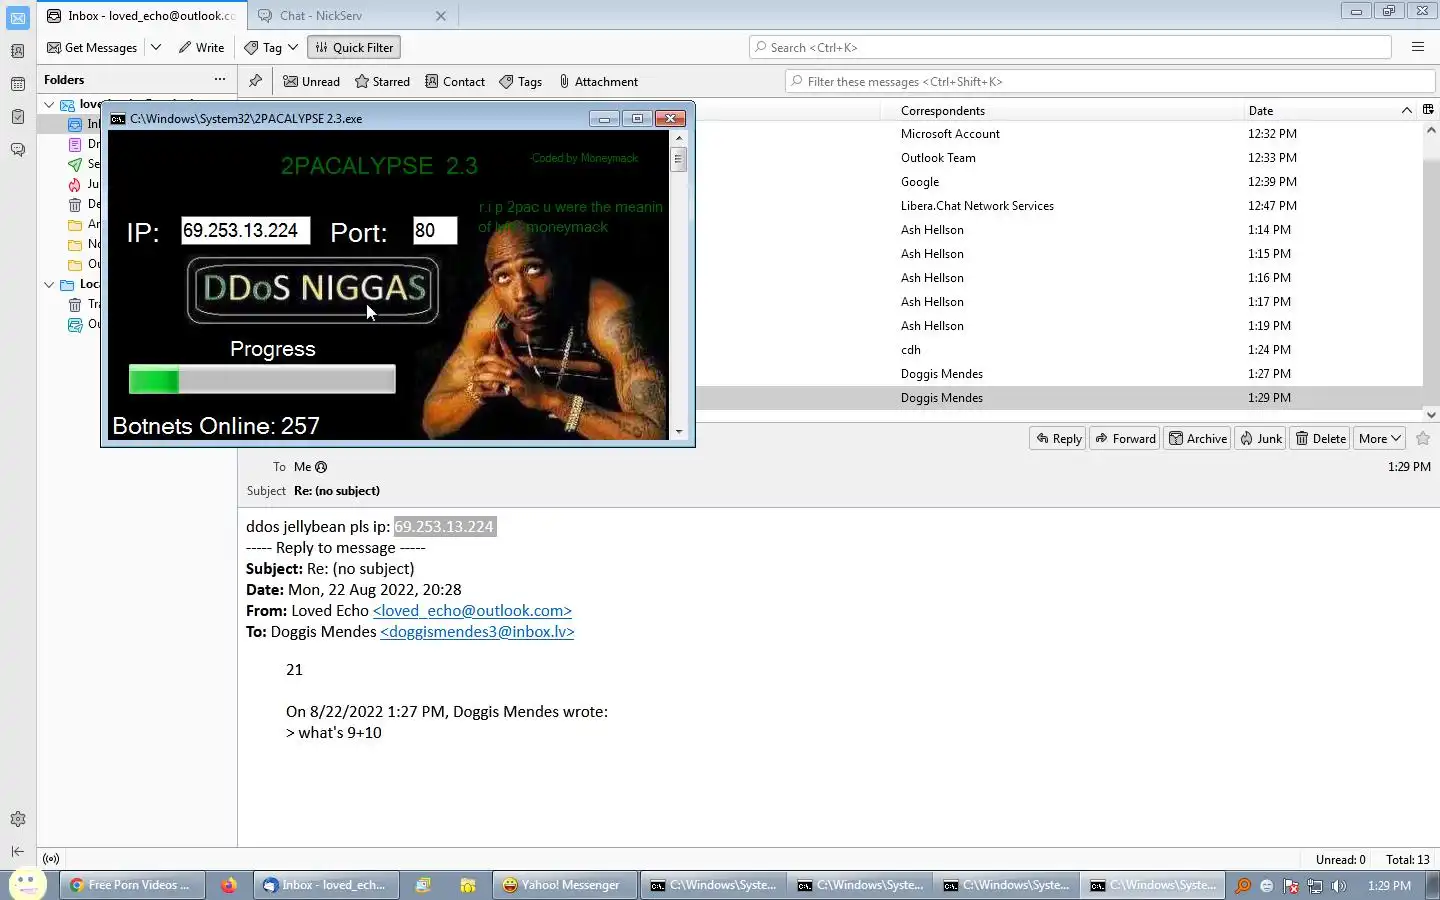Open the Tasks sidebar icon
This screenshot has width=1440, height=900.
tap(18, 117)
